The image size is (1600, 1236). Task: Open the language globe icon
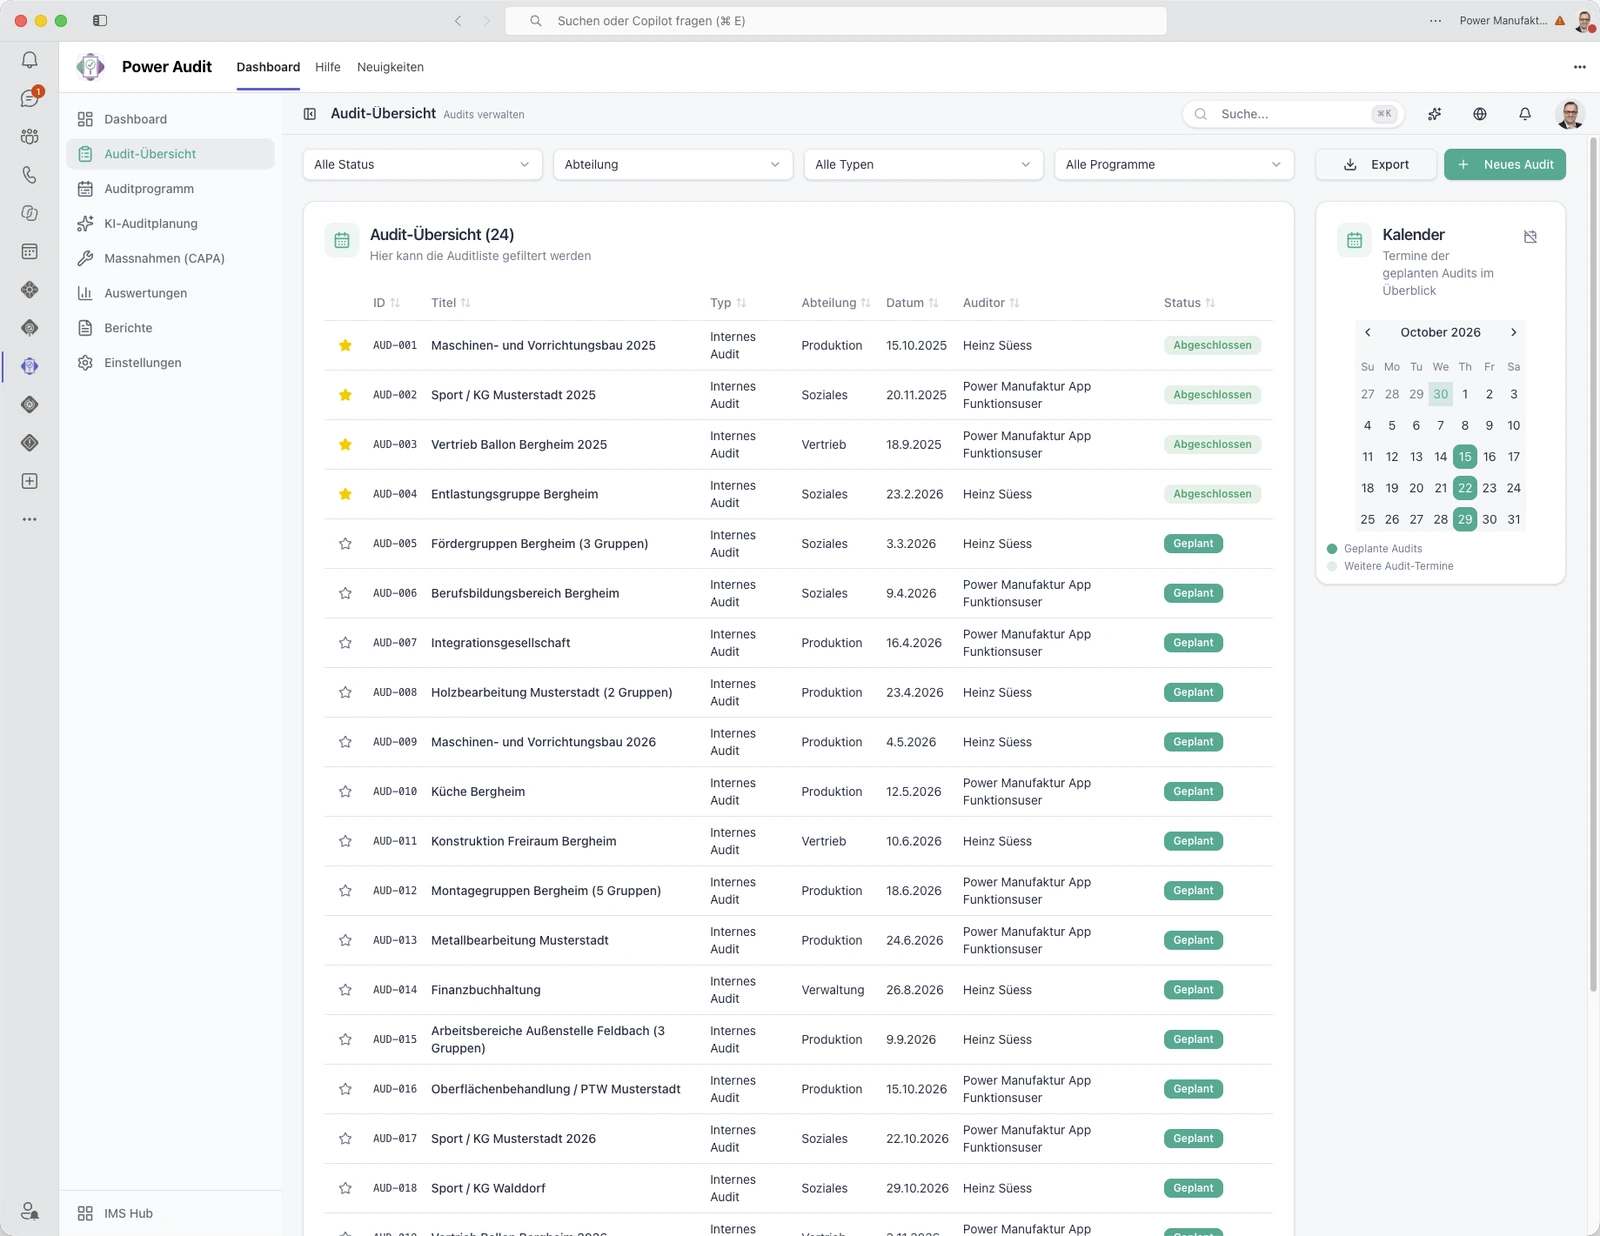tap(1480, 114)
